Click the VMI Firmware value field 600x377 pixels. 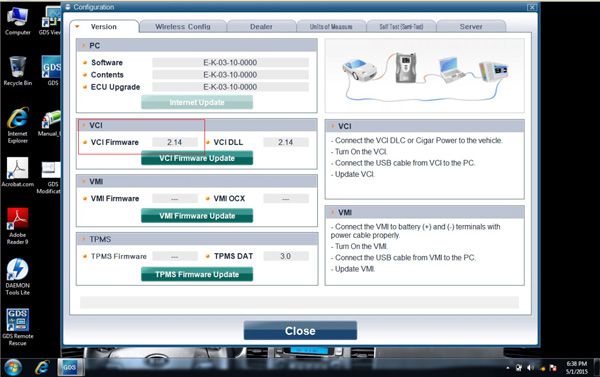click(174, 199)
